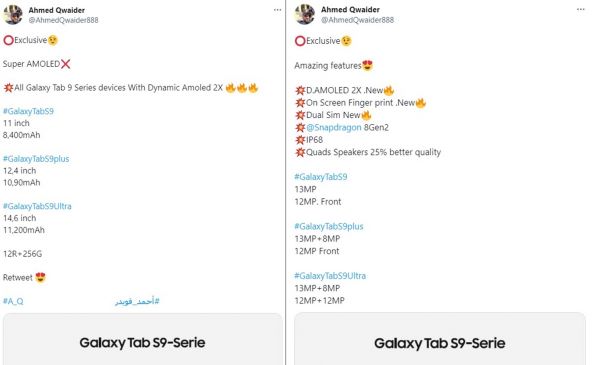Open the #GalaxyTabS9plus hashtag in left tweet
This screenshot has height=365, width=592.
point(36,159)
